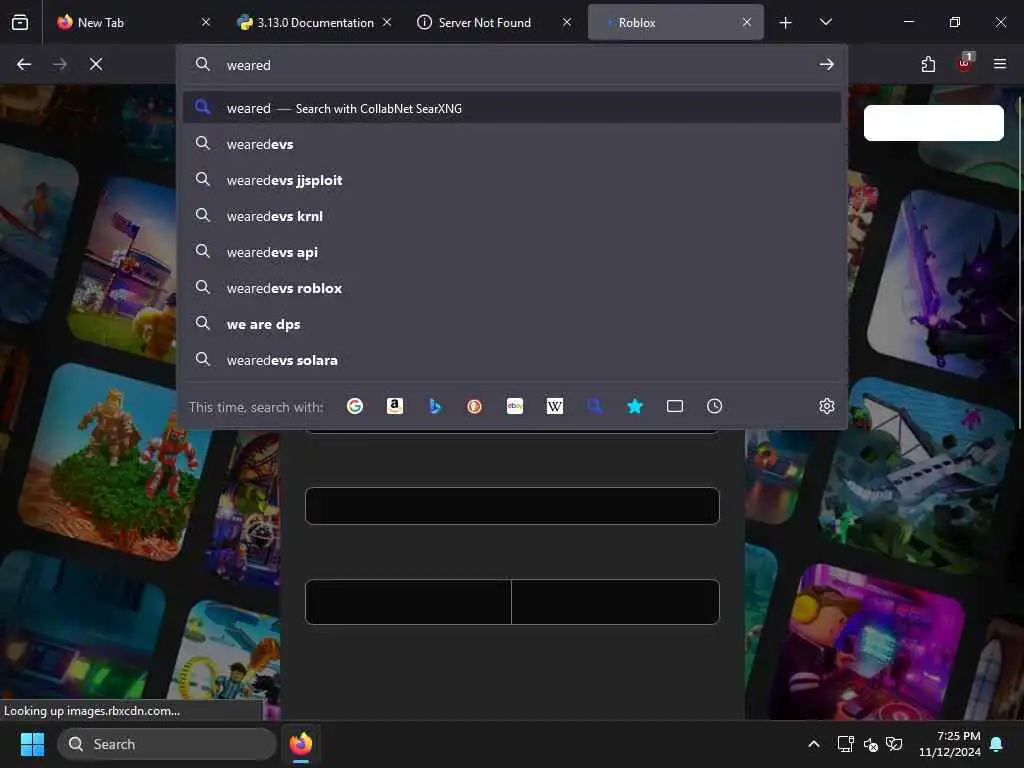Pick the 'we are dps' suggestion
The width and height of the screenshot is (1024, 768).
pos(512,325)
